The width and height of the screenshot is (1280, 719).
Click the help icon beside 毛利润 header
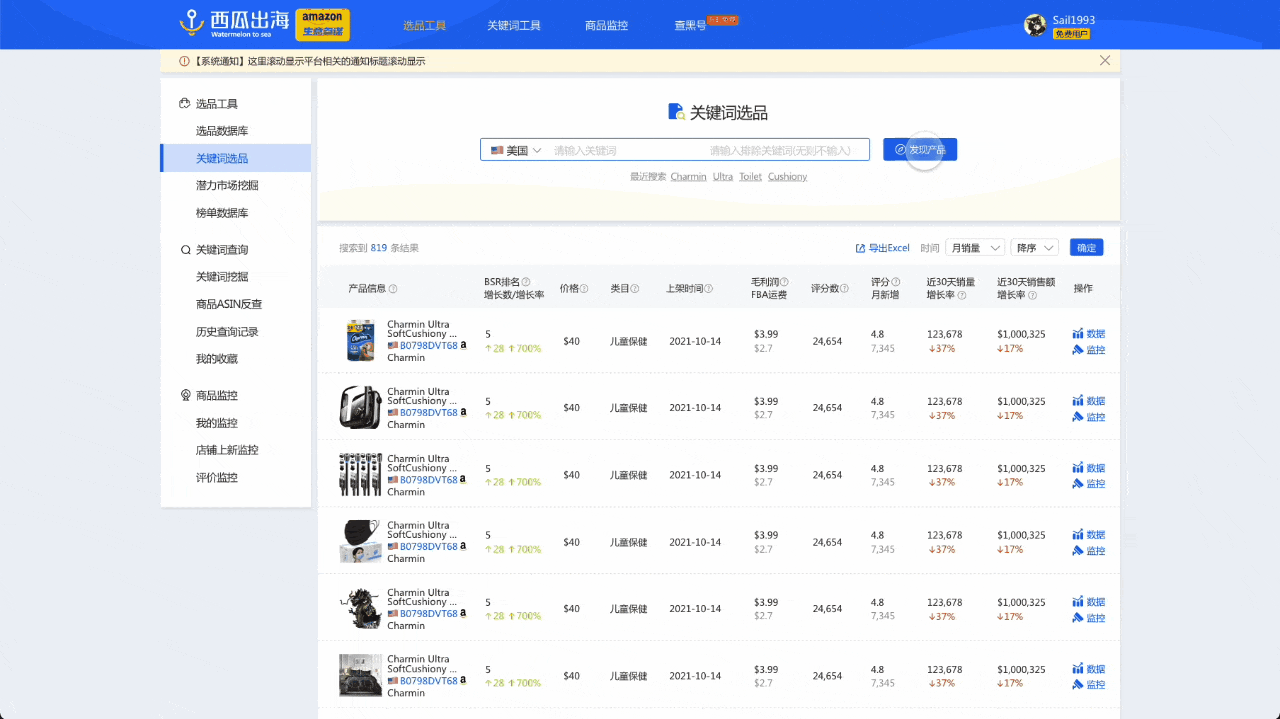click(x=784, y=282)
